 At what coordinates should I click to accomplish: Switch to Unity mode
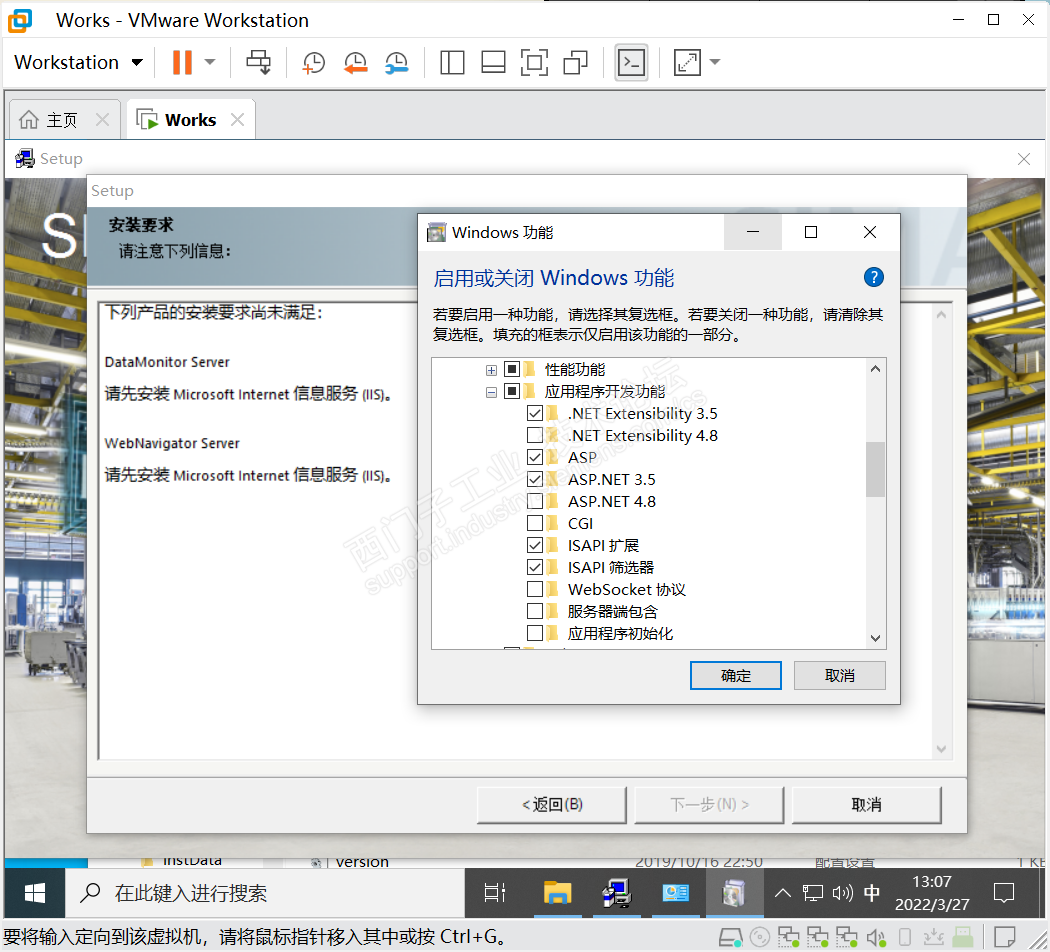(575, 63)
